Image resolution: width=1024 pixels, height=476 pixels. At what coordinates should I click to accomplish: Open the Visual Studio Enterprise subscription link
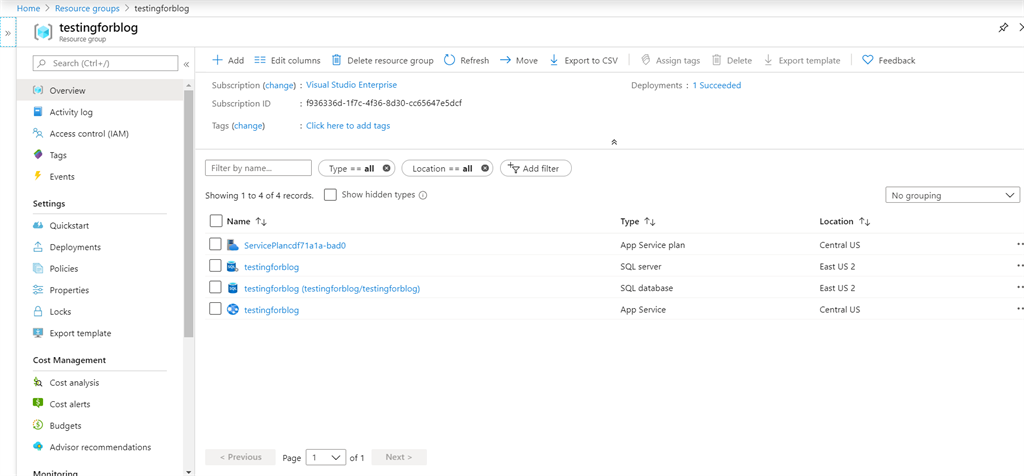[x=351, y=85]
